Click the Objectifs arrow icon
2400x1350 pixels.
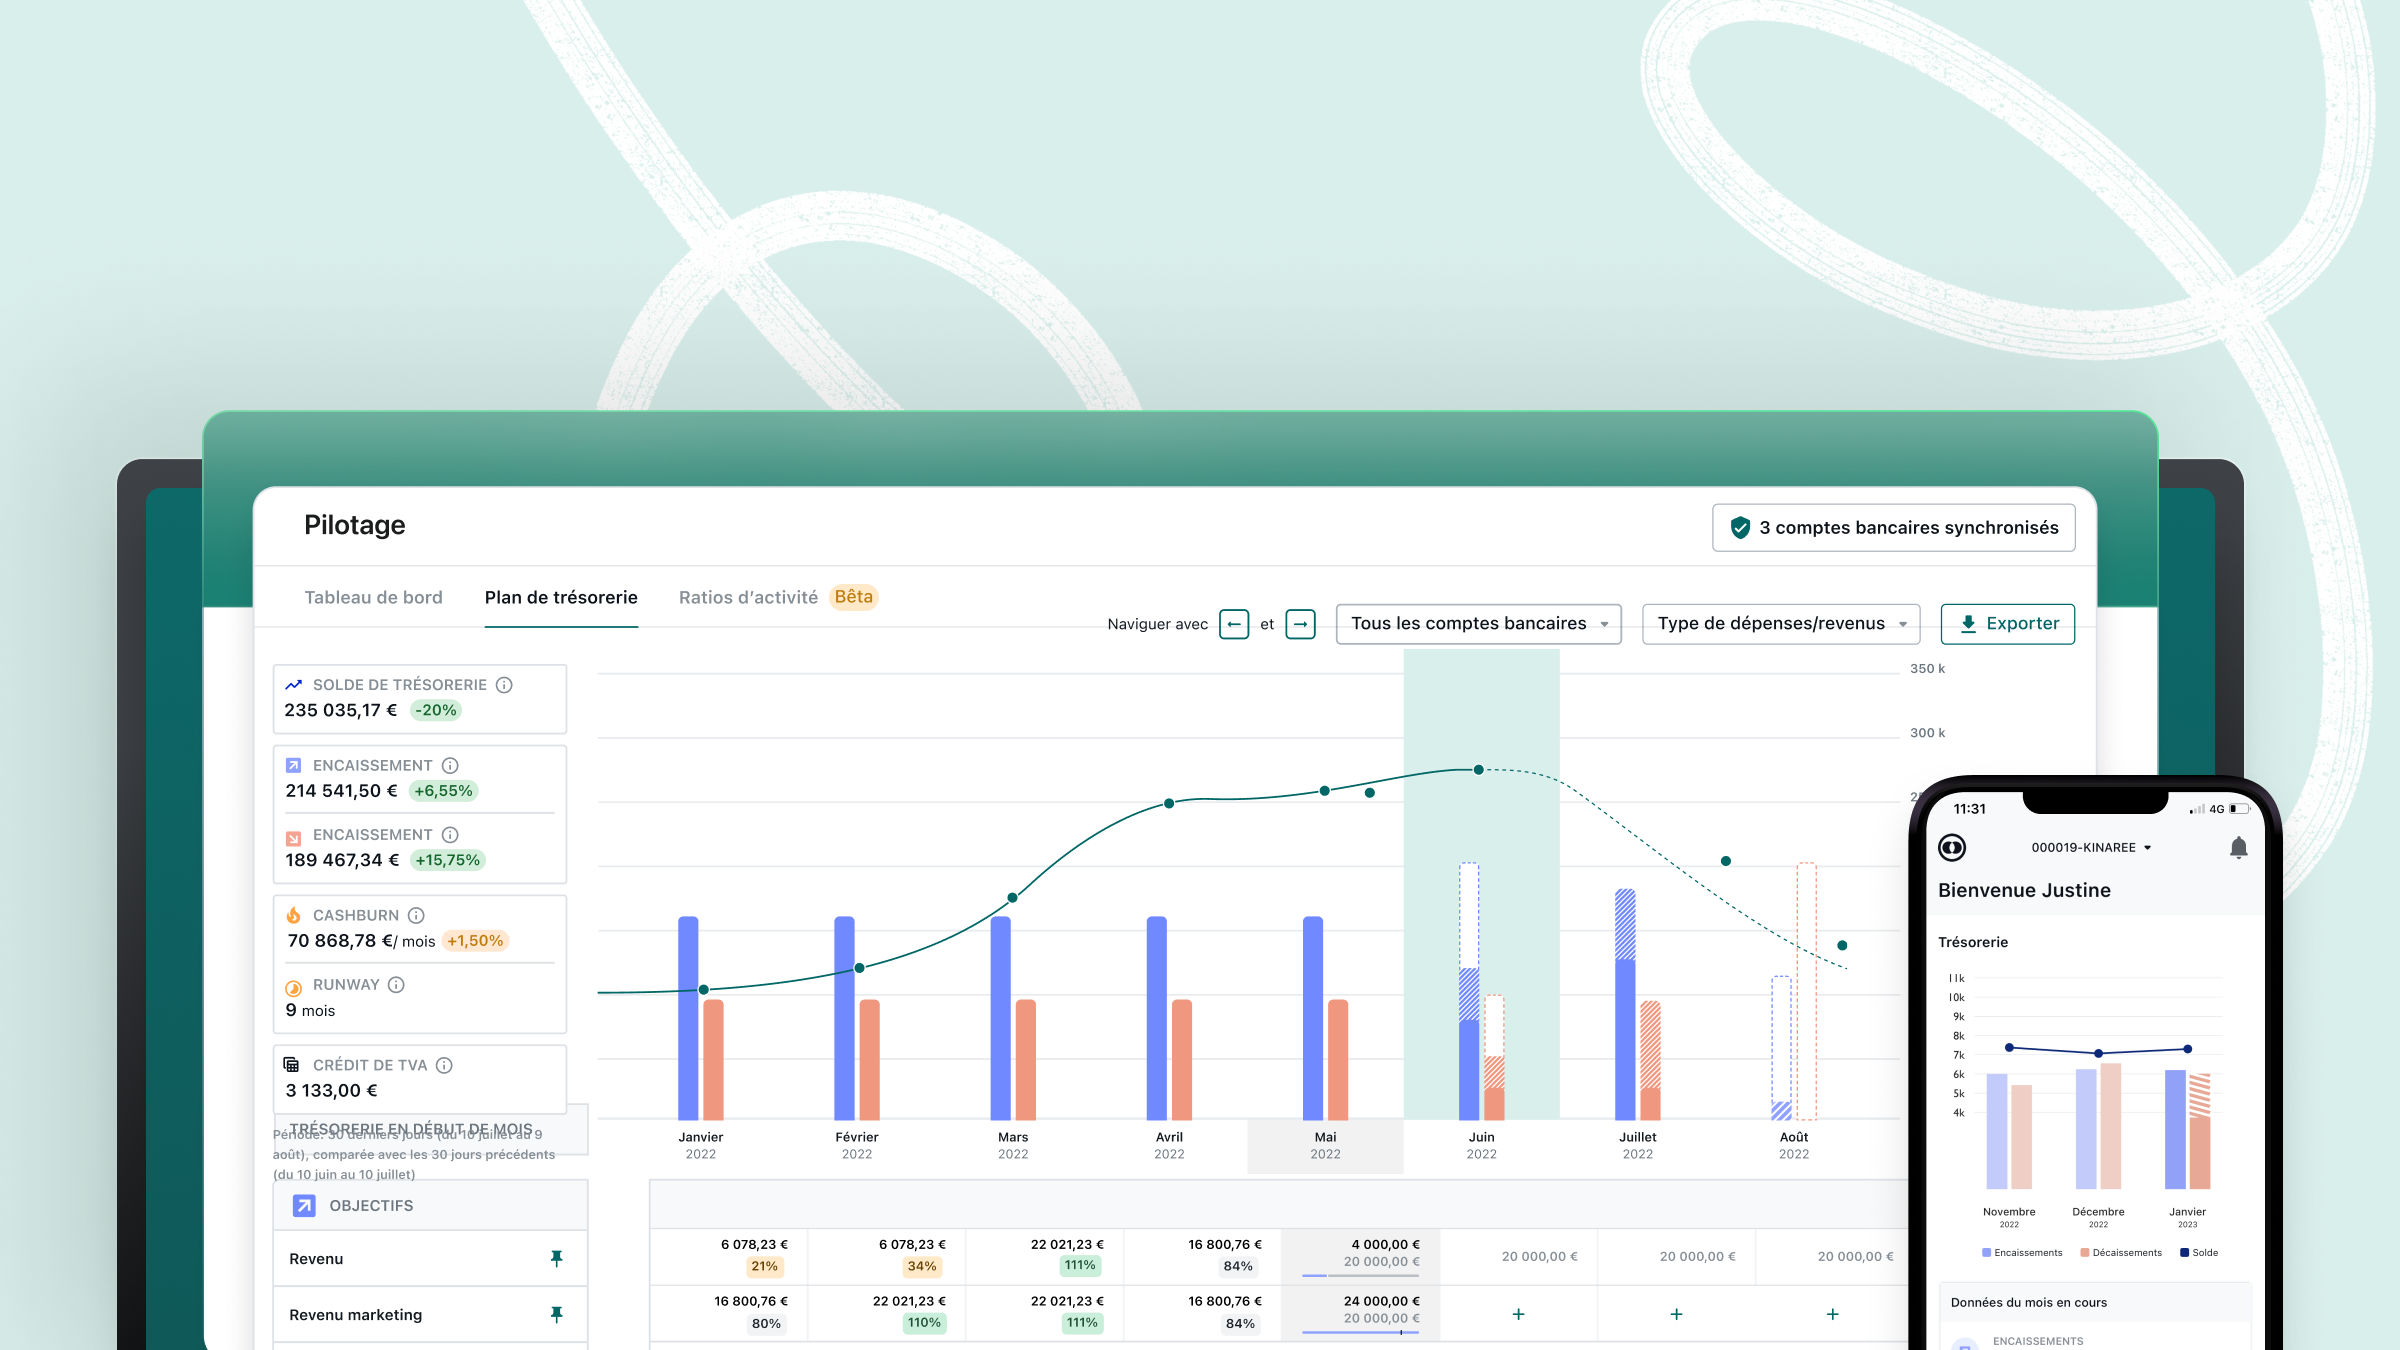[x=304, y=1205]
